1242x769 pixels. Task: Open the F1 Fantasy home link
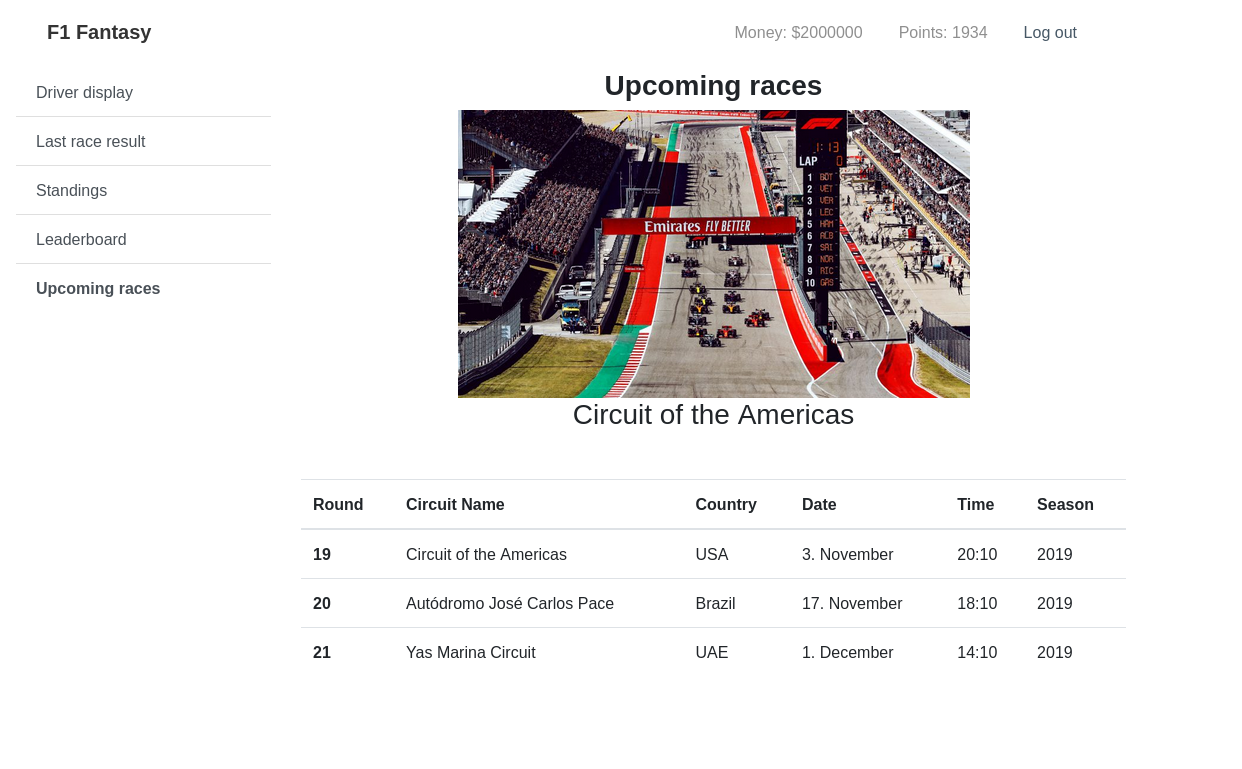click(99, 32)
